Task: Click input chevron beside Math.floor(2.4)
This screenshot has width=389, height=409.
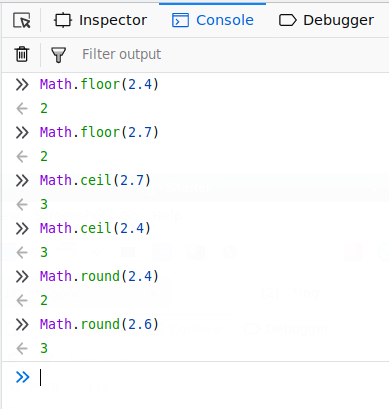Action: (x=22, y=84)
